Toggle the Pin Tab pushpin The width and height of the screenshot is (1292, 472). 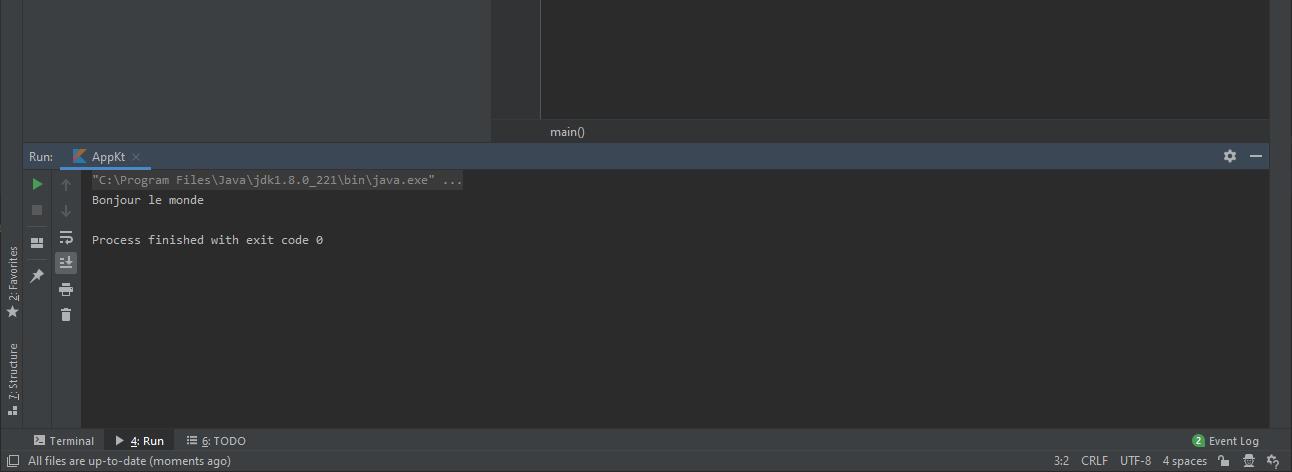click(37, 276)
